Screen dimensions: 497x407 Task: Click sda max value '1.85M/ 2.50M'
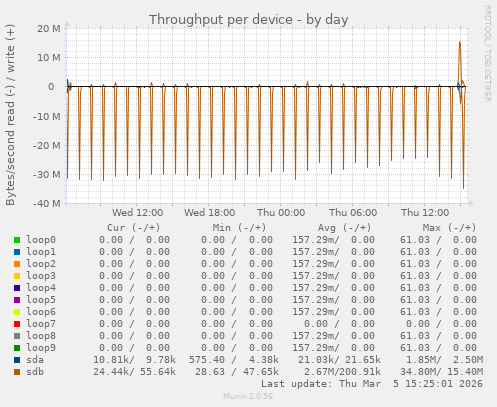[x=444, y=360]
